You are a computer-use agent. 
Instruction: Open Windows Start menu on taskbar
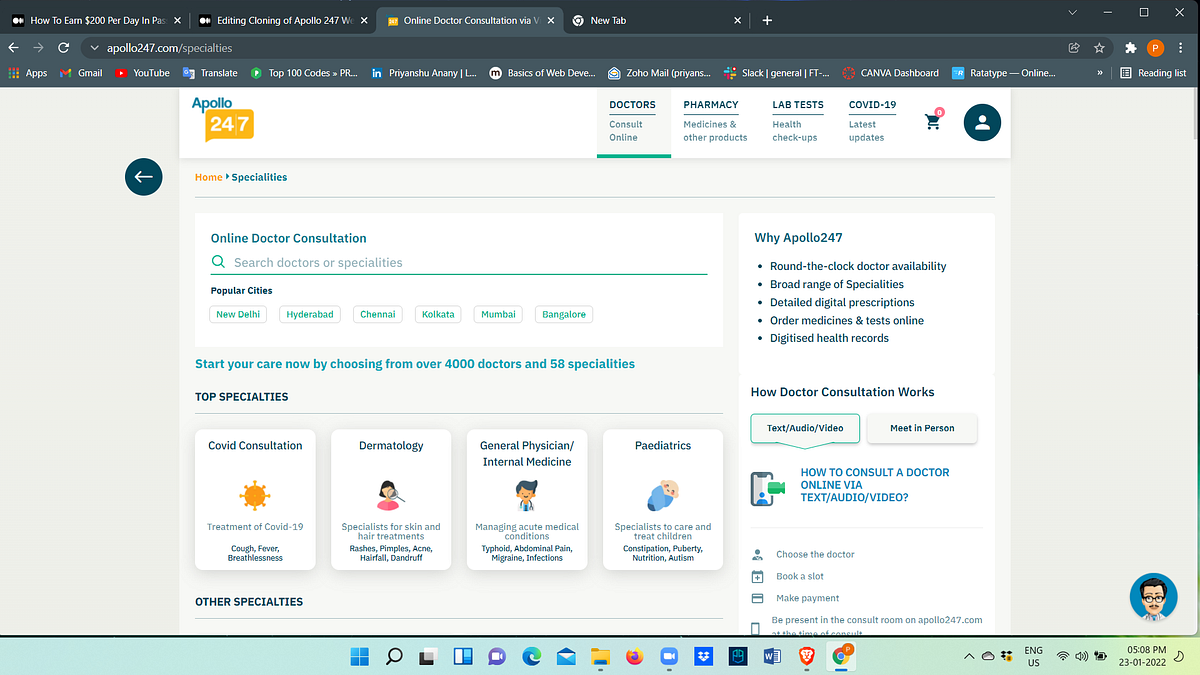point(359,656)
